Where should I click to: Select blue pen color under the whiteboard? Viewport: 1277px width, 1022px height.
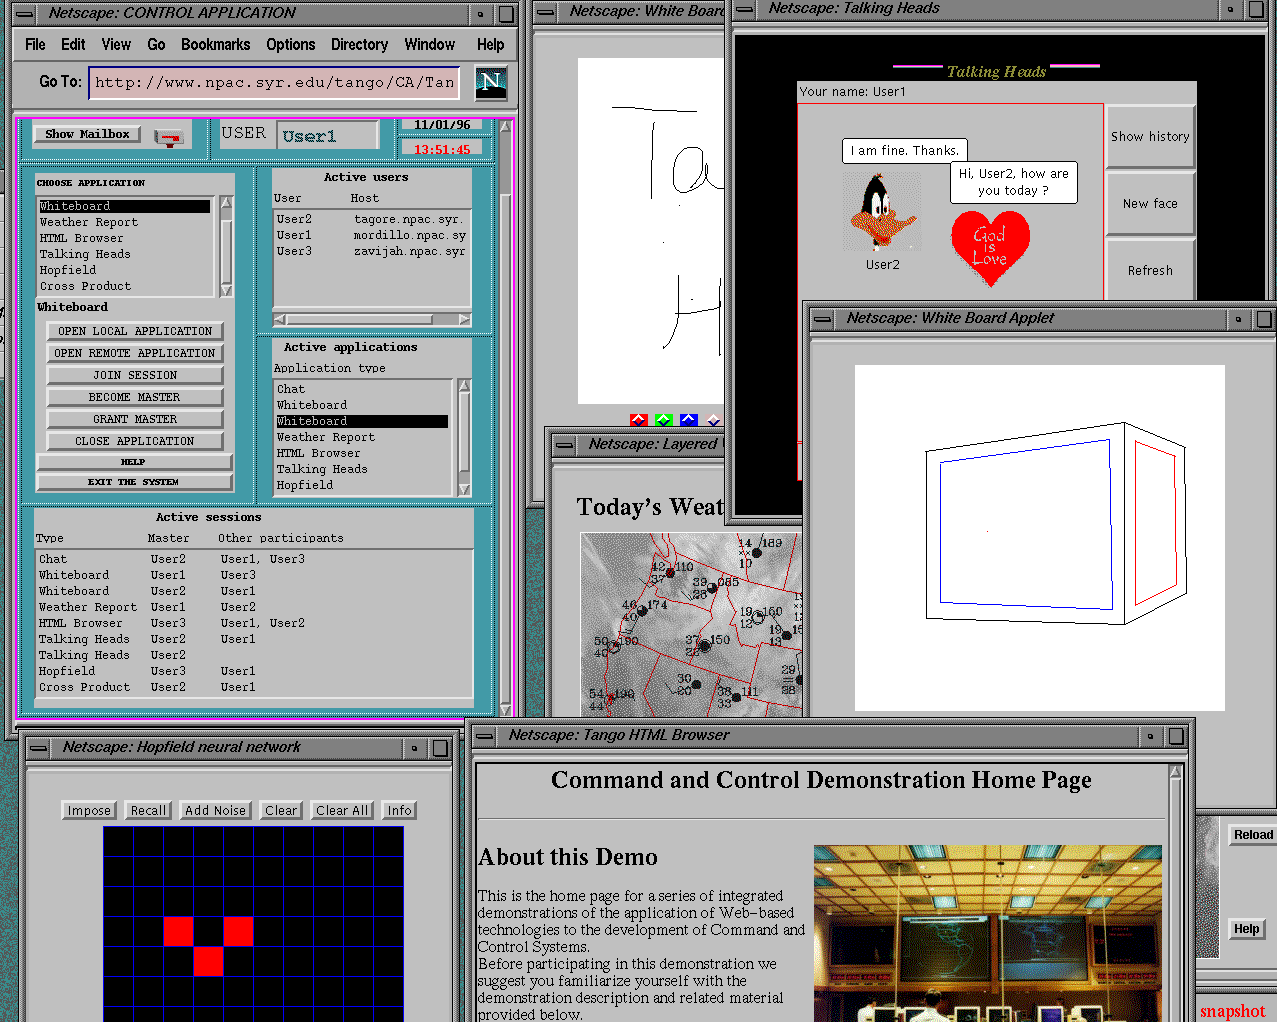click(x=689, y=420)
